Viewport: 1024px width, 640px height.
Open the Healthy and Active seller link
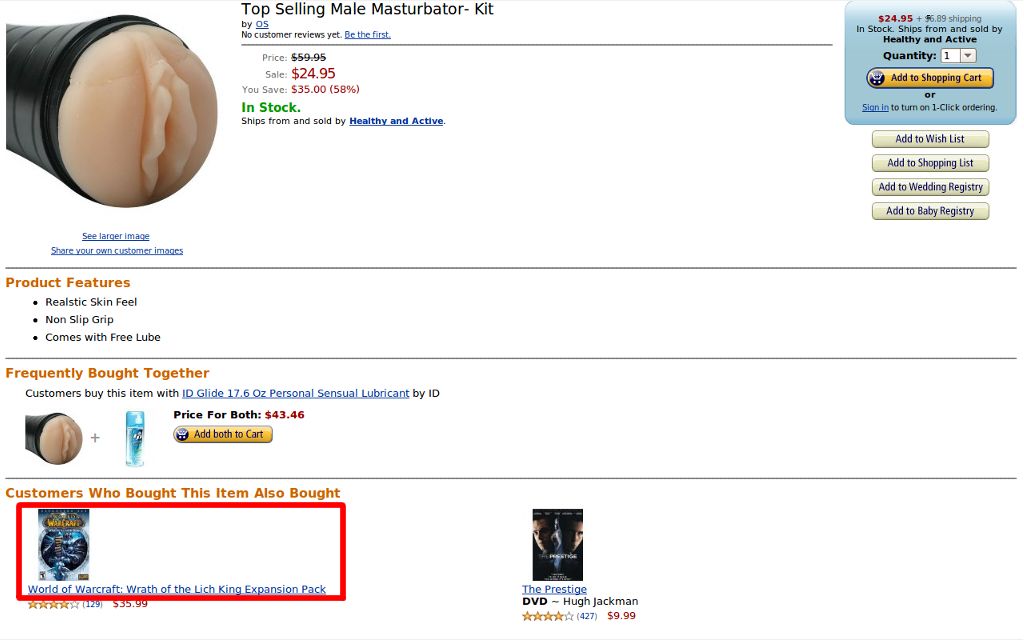(396, 121)
